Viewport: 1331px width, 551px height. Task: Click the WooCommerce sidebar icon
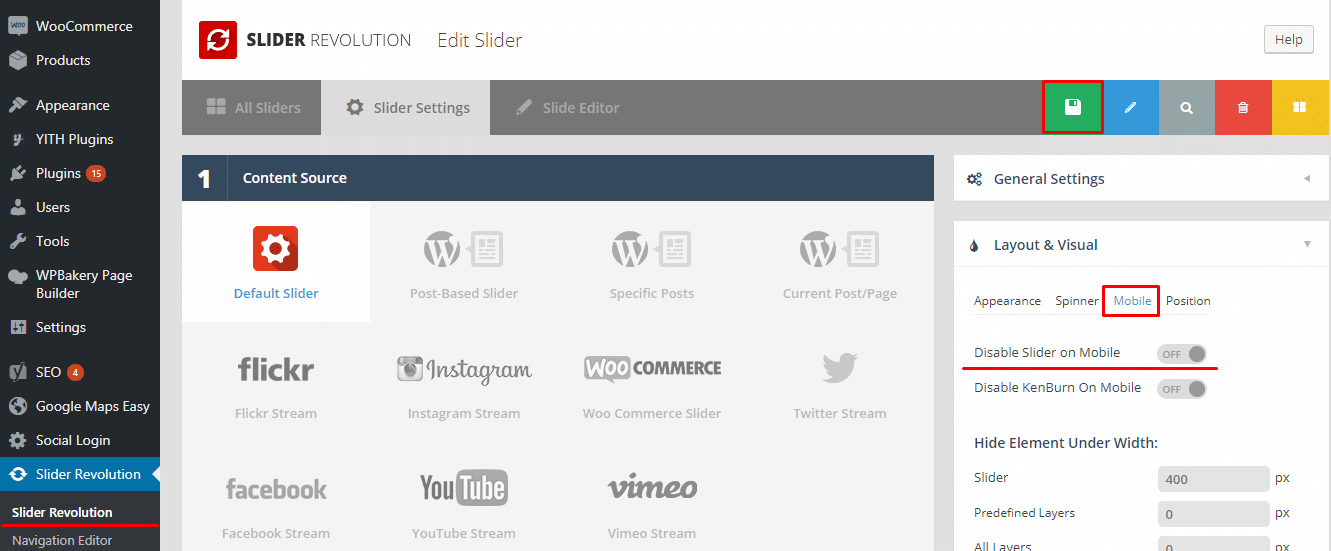18,26
